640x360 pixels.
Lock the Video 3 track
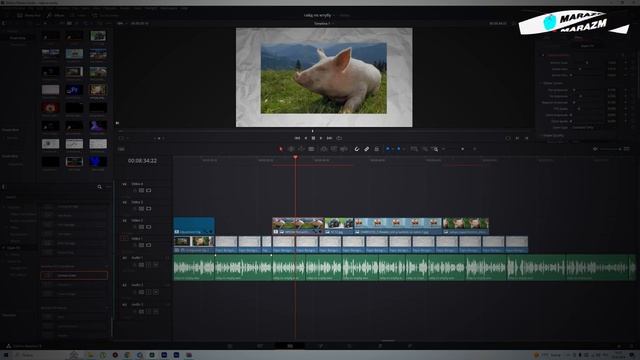click(x=135, y=209)
